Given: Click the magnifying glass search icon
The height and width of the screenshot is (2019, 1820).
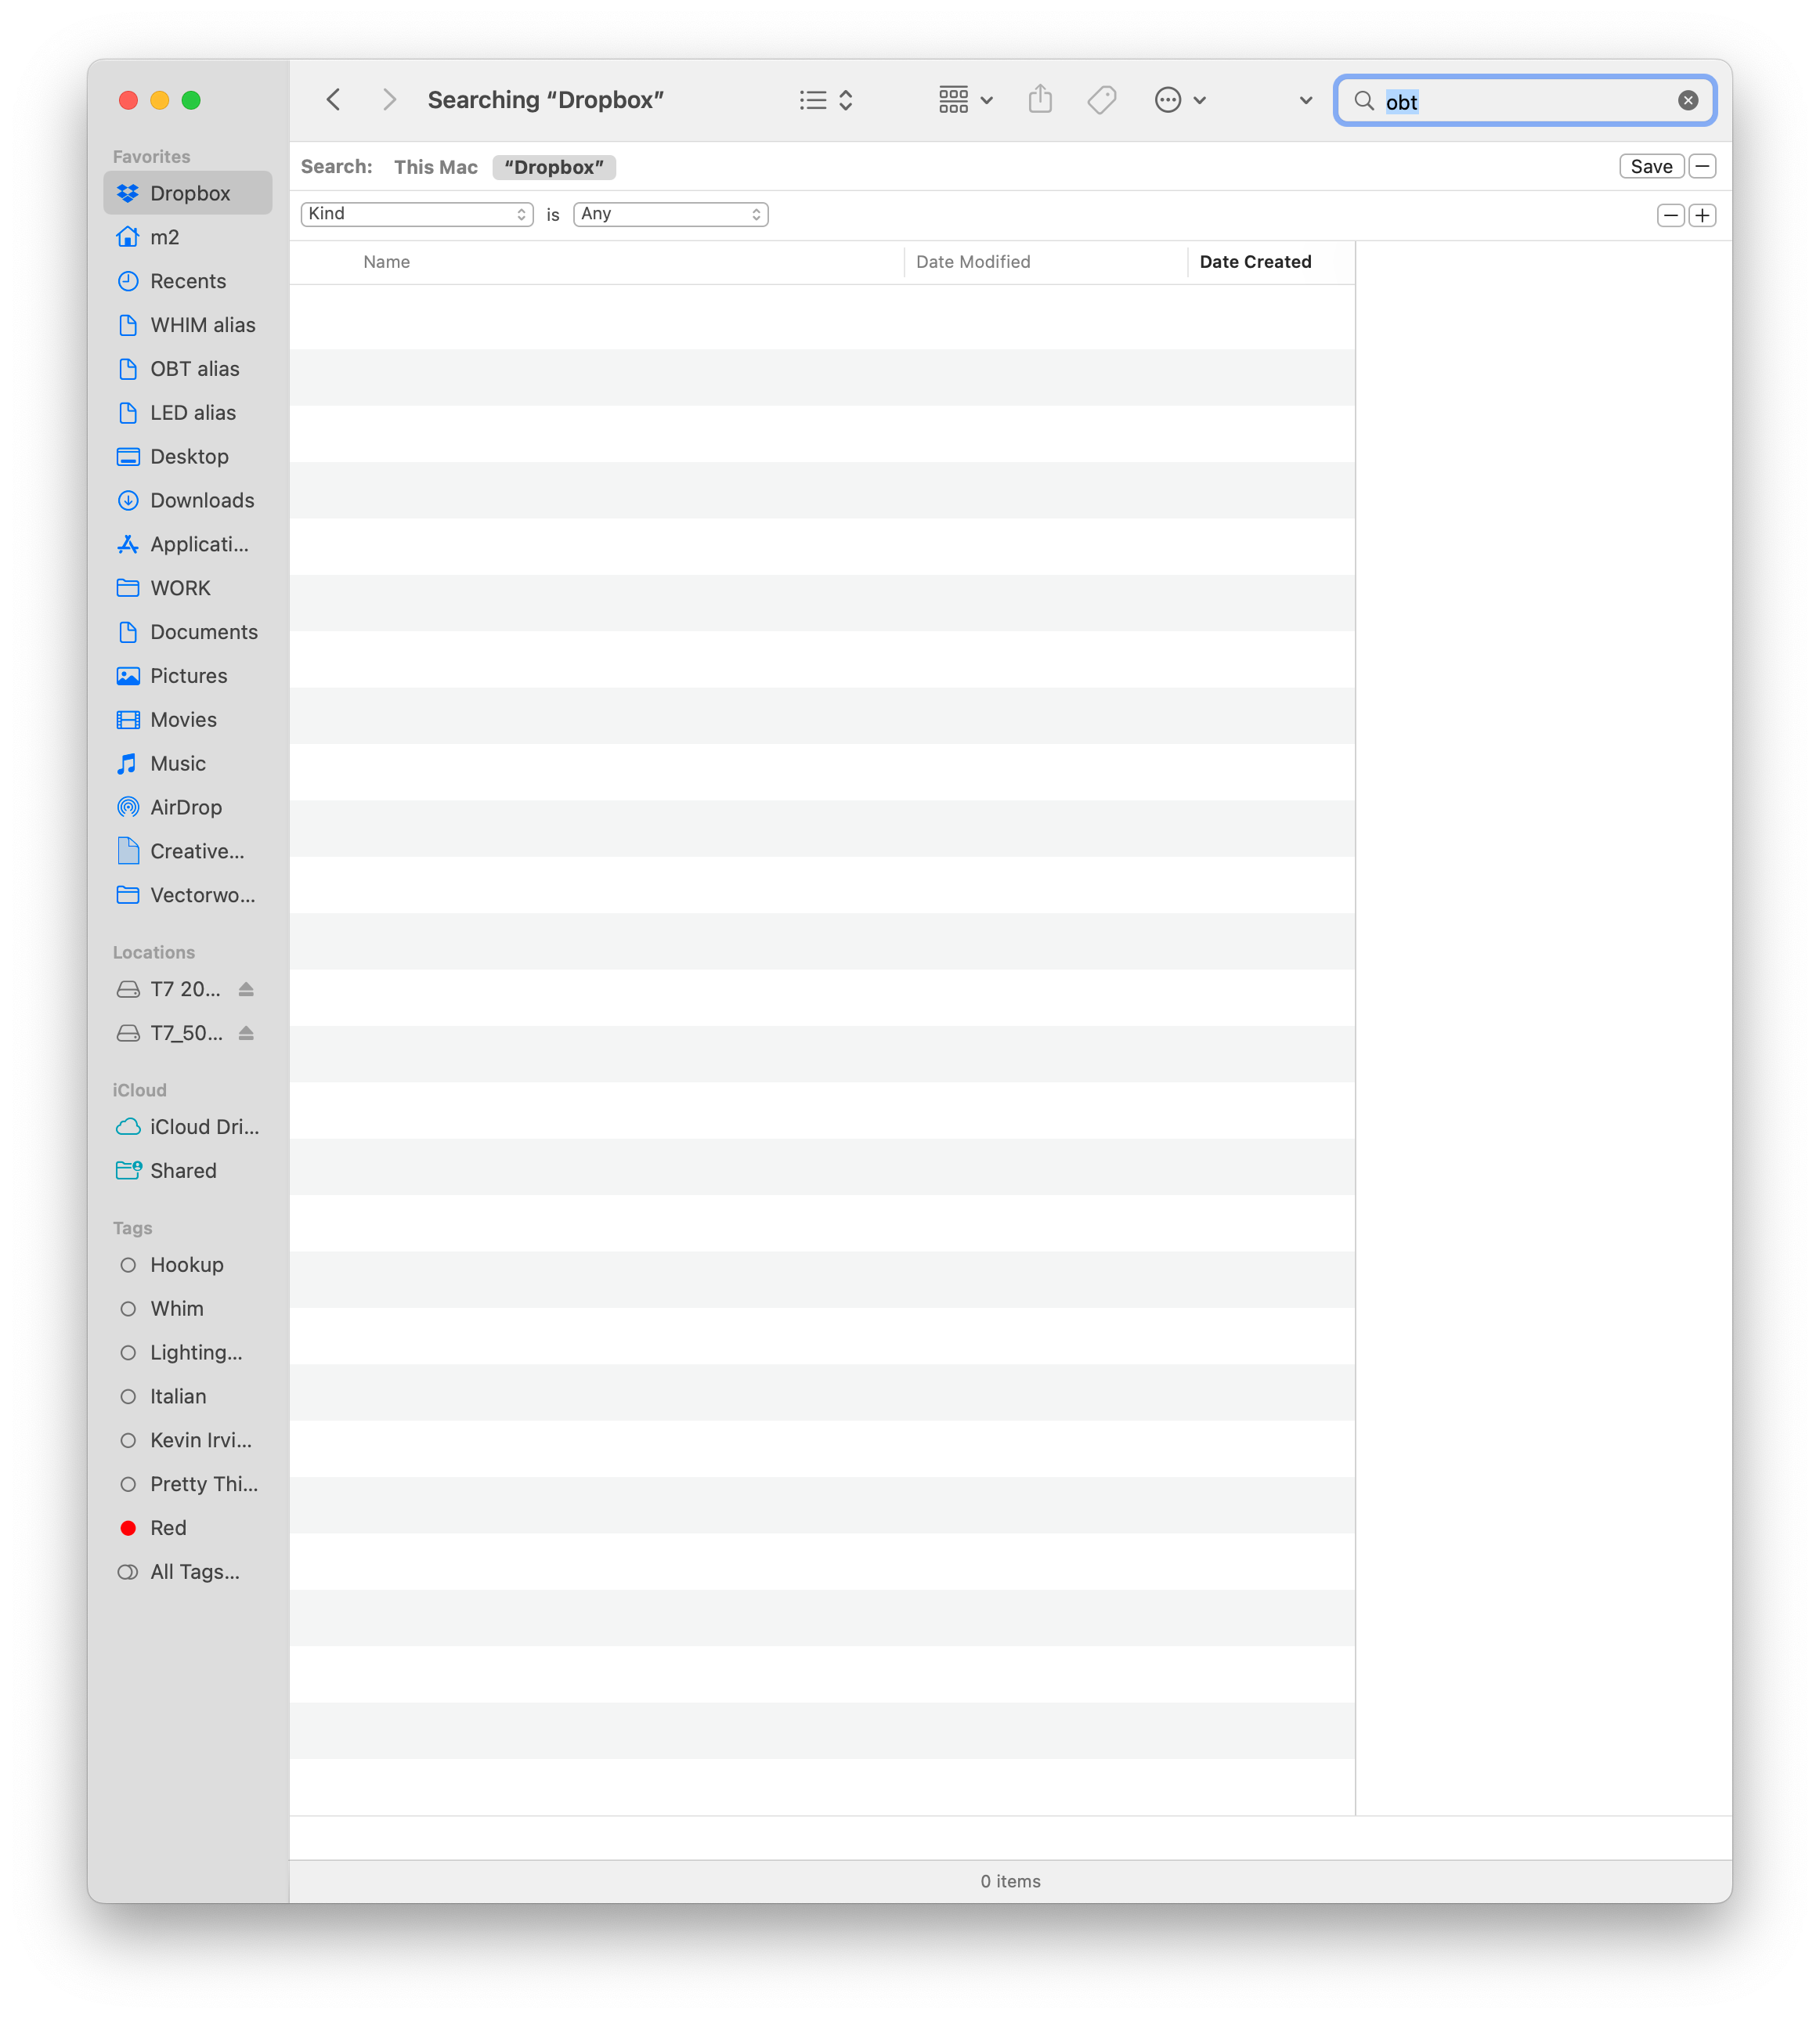Looking at the screenshot, I should click(x=1363, y=101).
